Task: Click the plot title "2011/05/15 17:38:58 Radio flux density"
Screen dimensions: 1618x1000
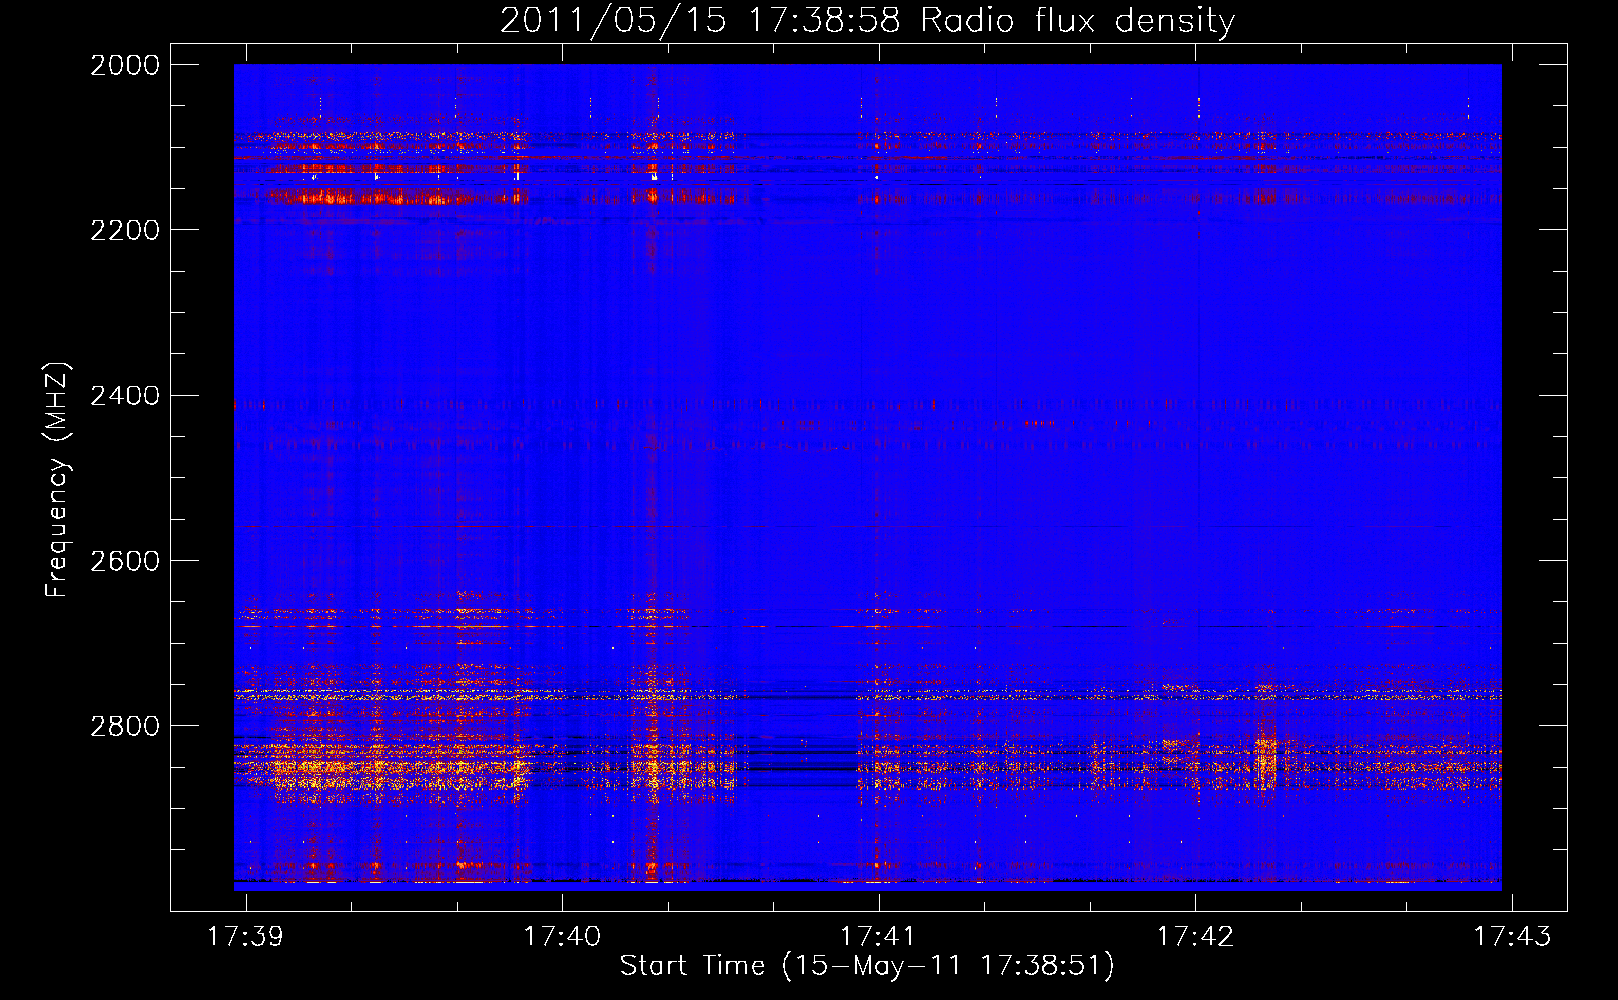Action: (867, 20)
